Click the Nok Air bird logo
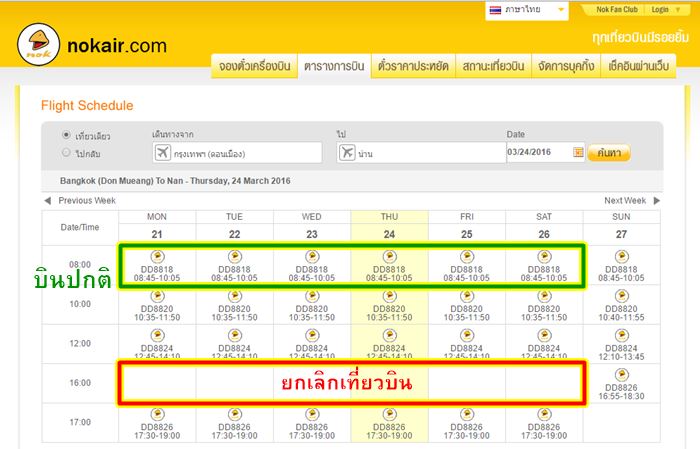700x449 pixels. coord(38,45)
